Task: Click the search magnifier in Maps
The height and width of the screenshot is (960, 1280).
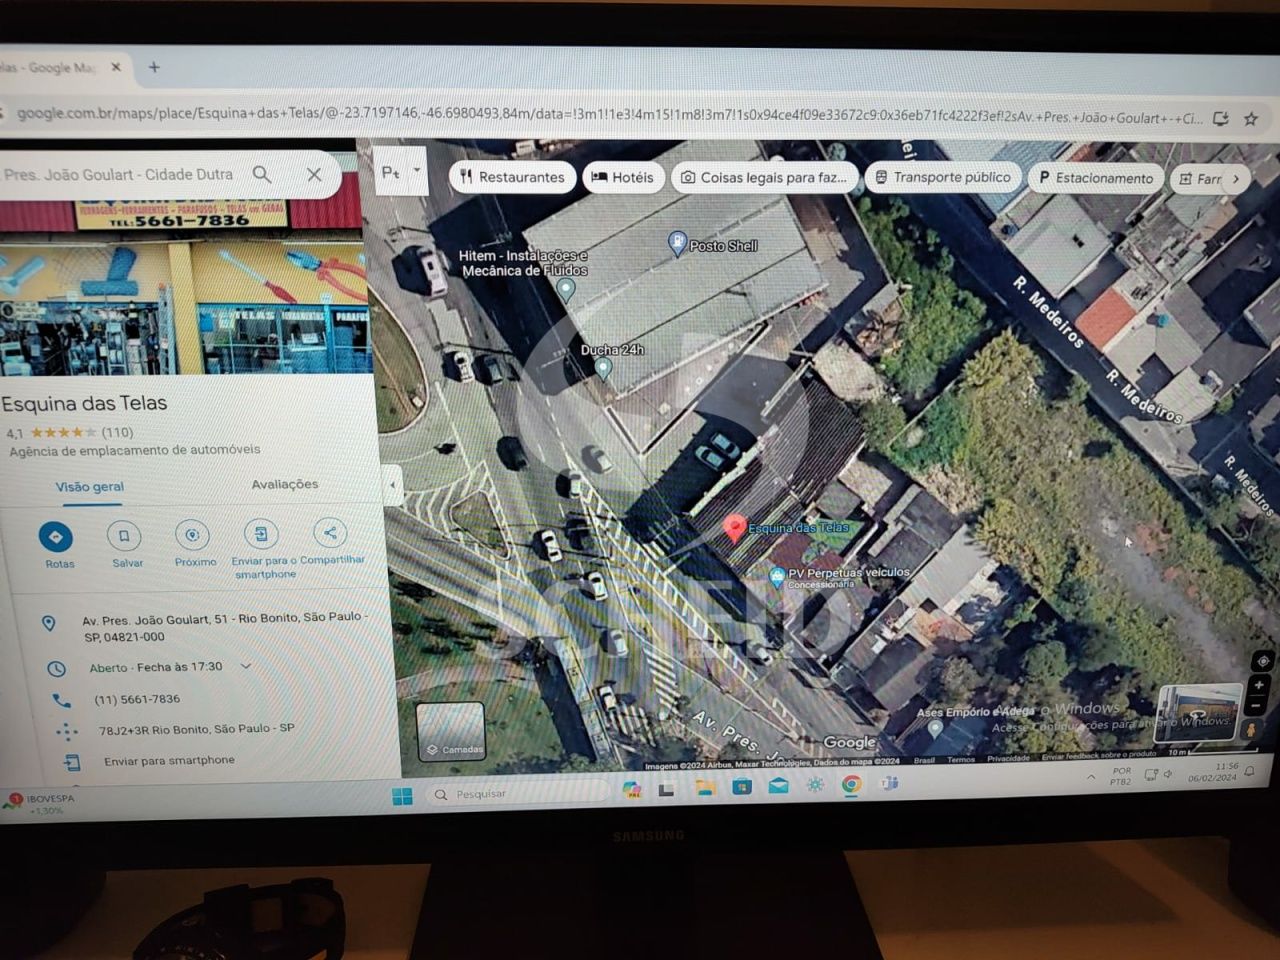Action: click(262, 174)
